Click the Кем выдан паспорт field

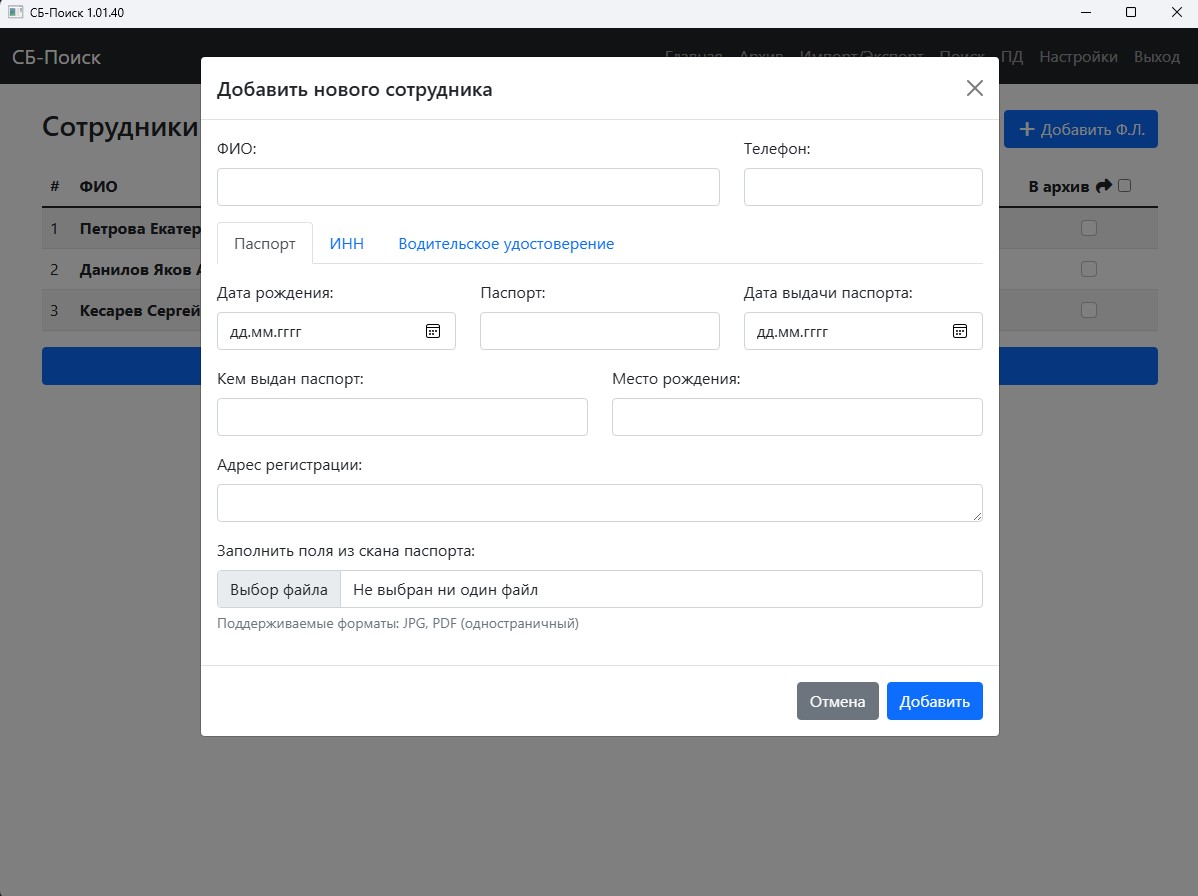tap(402, 417)
